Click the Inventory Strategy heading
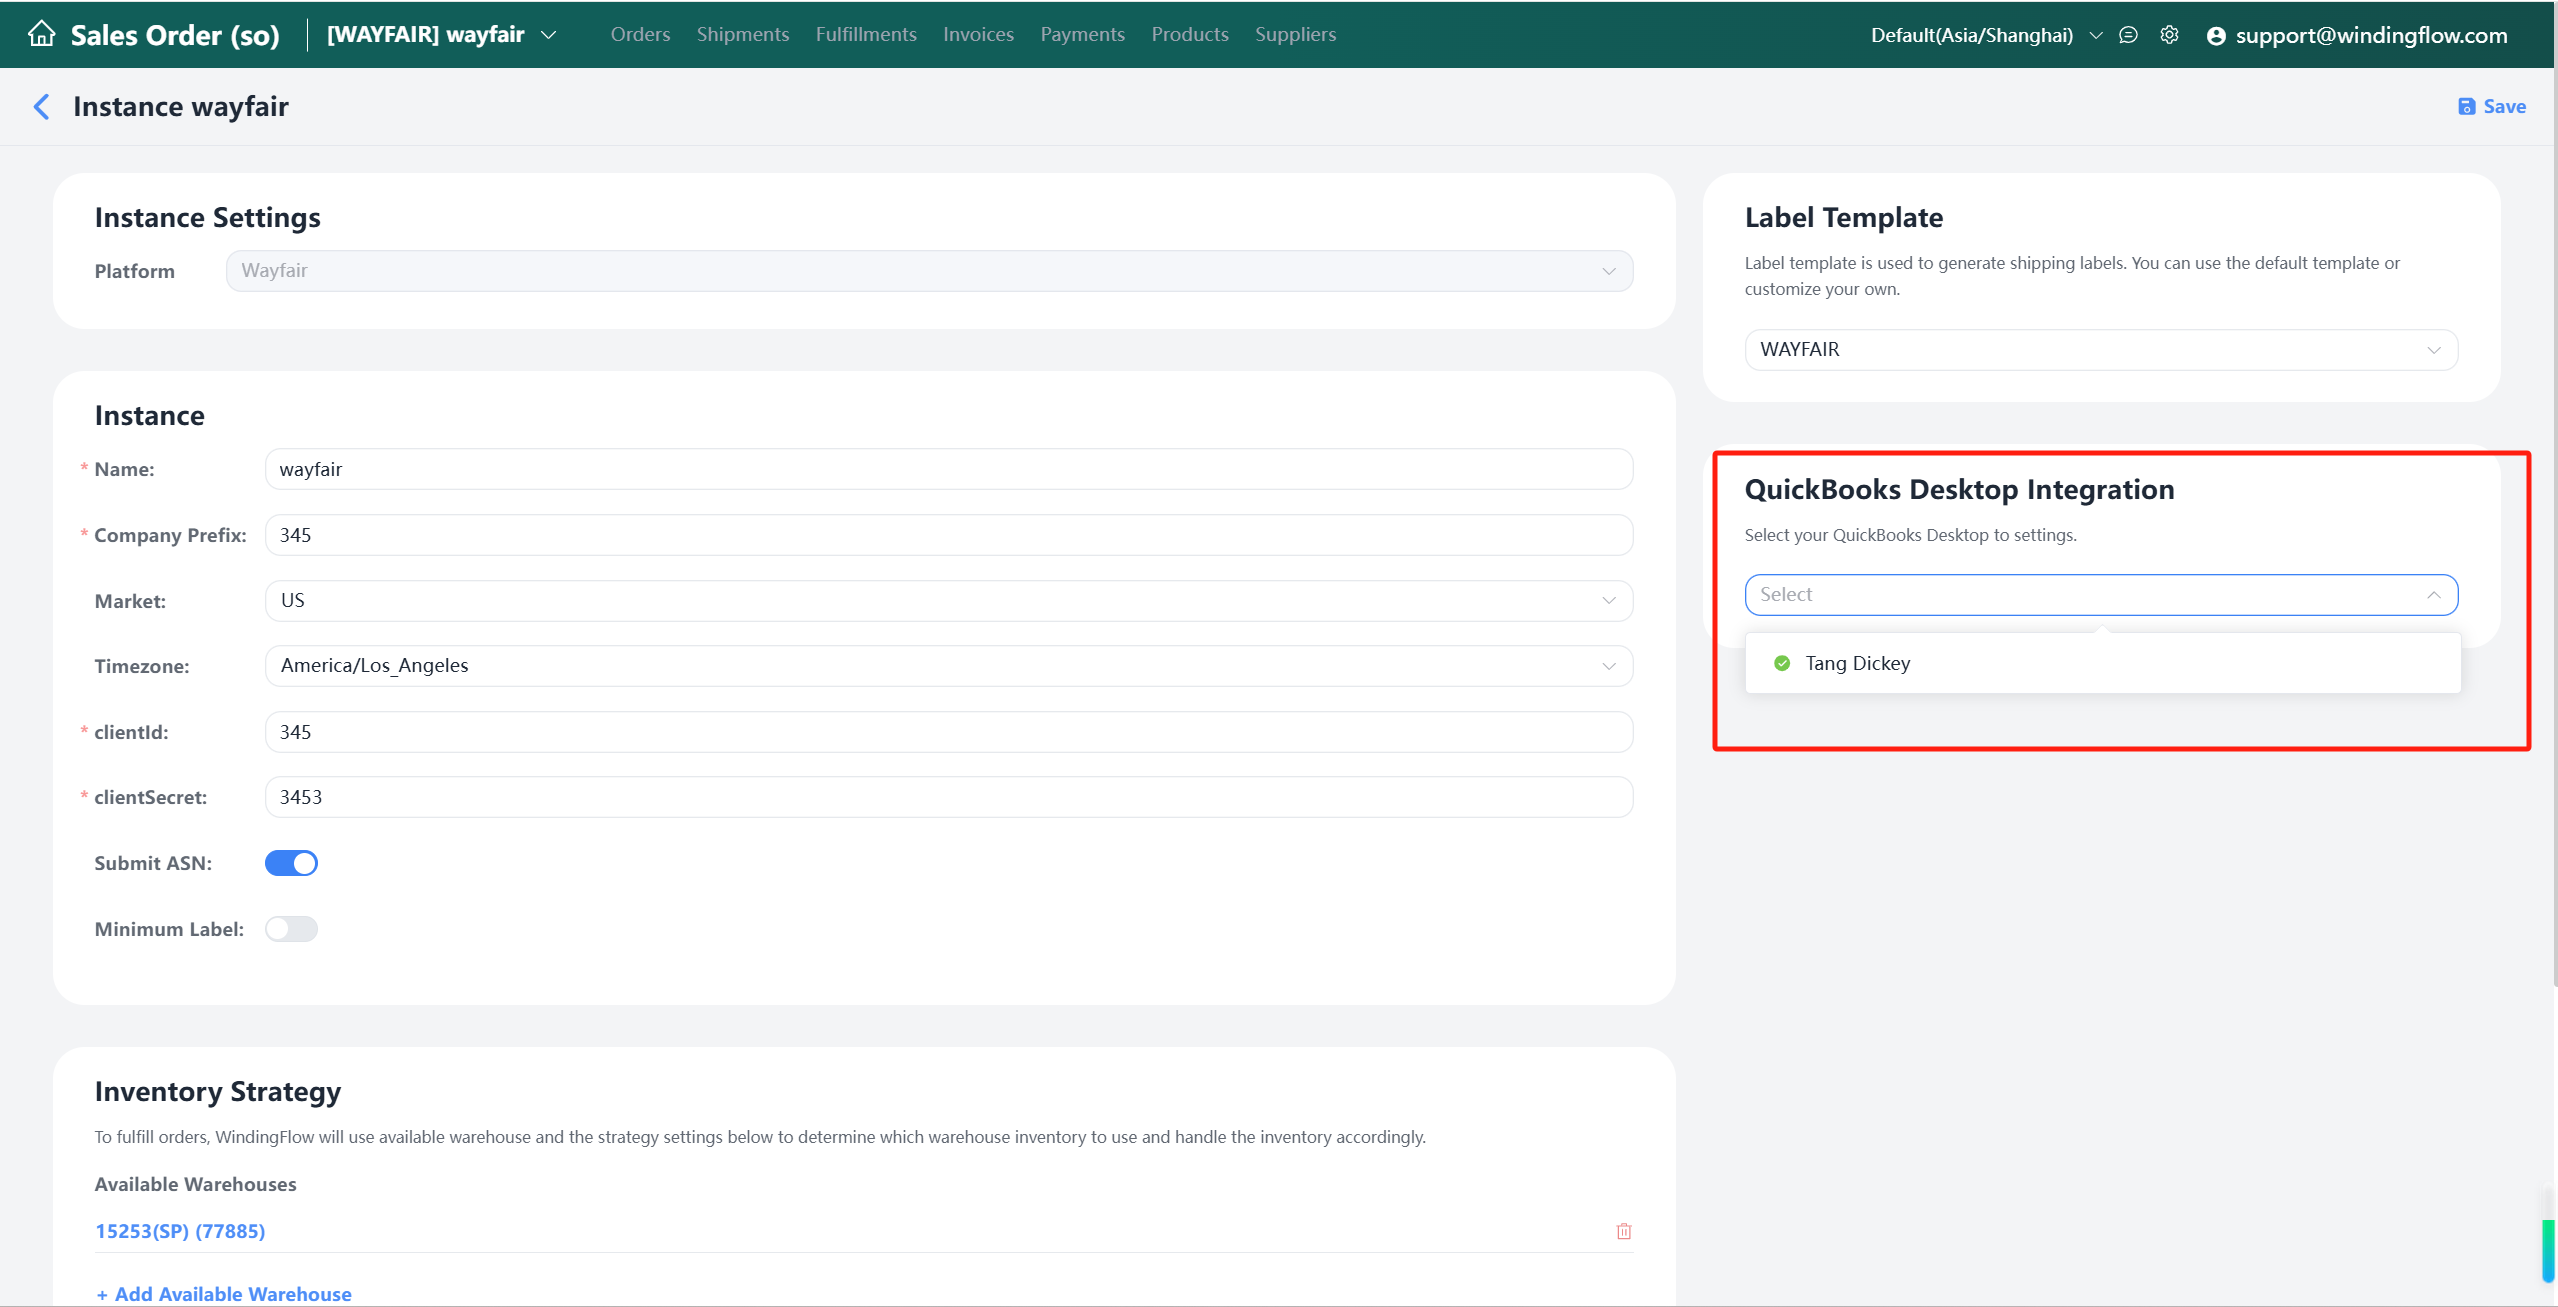2558x1307 pixels. (218, 1091)
